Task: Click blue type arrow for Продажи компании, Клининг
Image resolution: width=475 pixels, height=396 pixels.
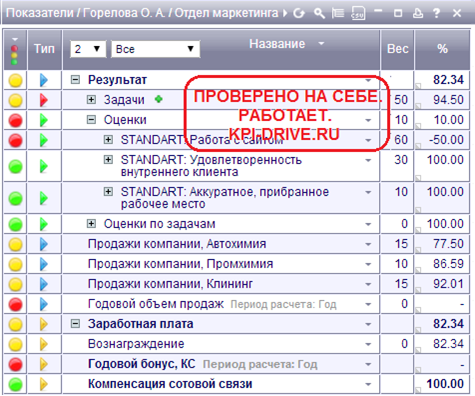Action: coord(43,284)
